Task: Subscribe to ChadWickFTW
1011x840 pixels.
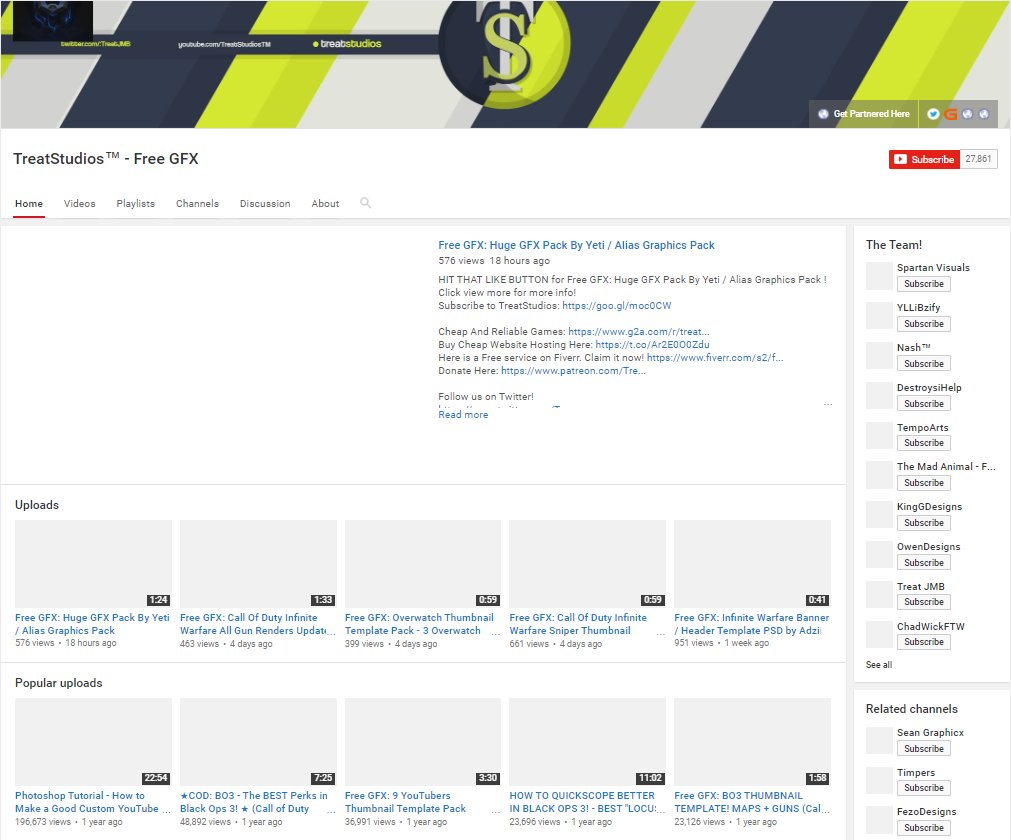Action: (923, 642)
